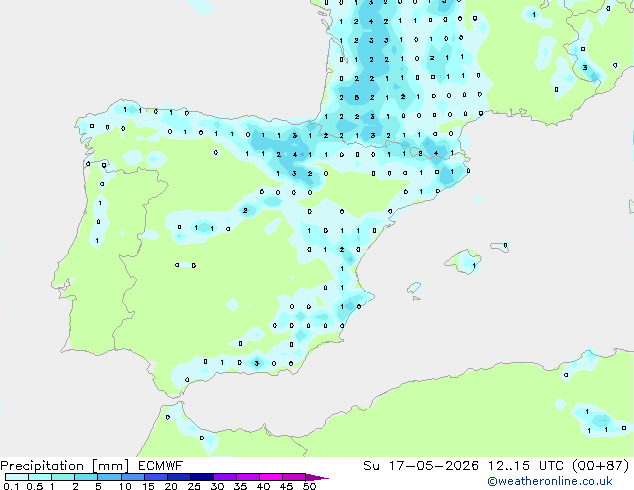634x490 pixels.
Task: Click the value 1 on Mallorca island
Action: pos(474,266)
